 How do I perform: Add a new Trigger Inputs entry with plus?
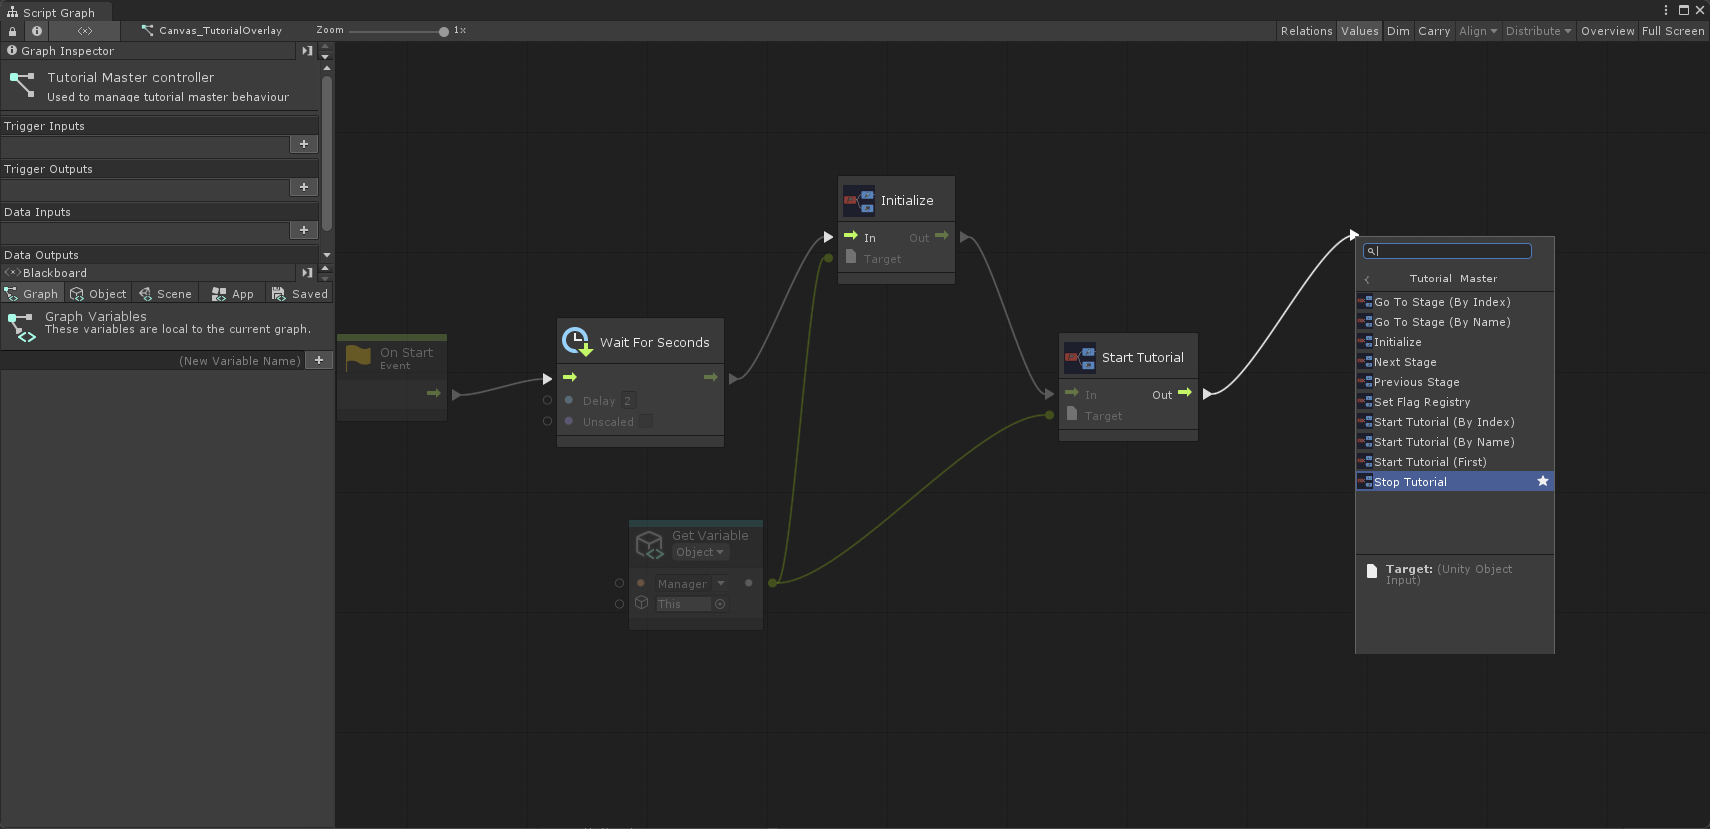[x=304, y=144]
